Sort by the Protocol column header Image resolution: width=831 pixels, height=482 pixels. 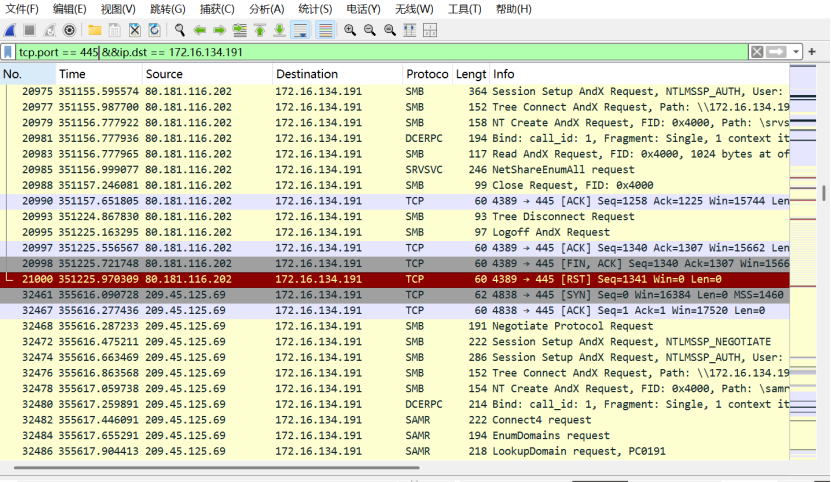427,74
